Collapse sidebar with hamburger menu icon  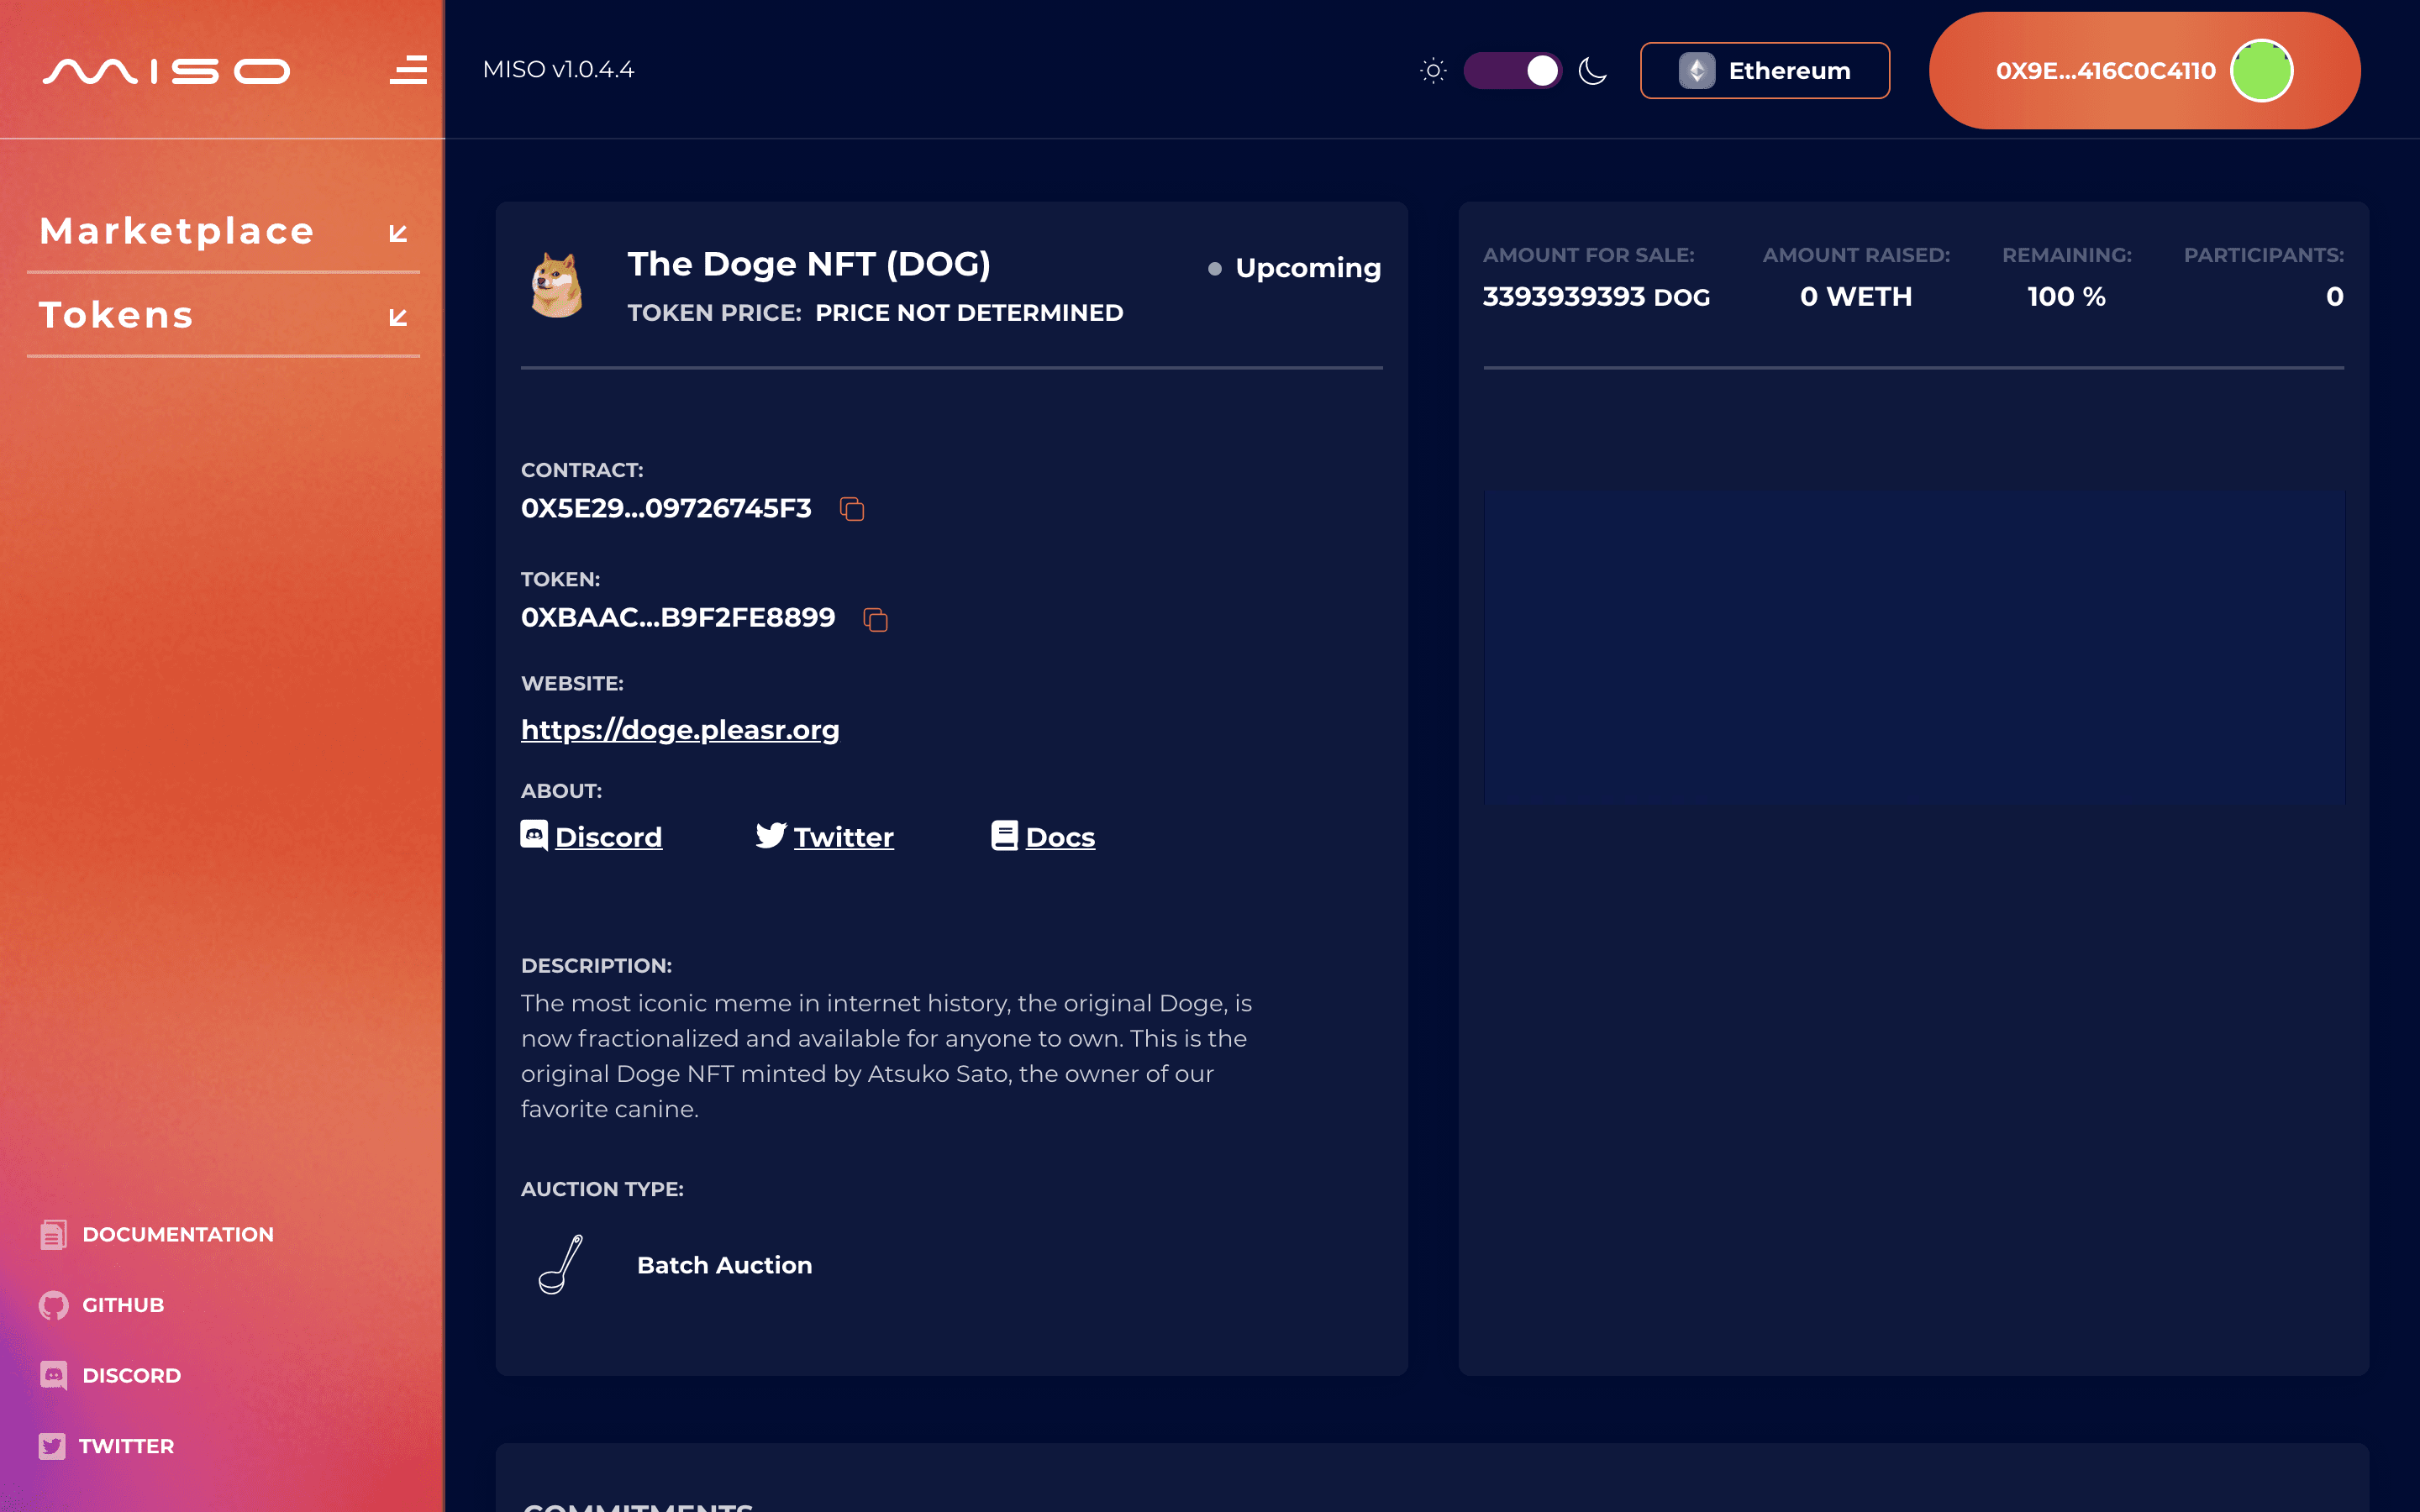408,70
